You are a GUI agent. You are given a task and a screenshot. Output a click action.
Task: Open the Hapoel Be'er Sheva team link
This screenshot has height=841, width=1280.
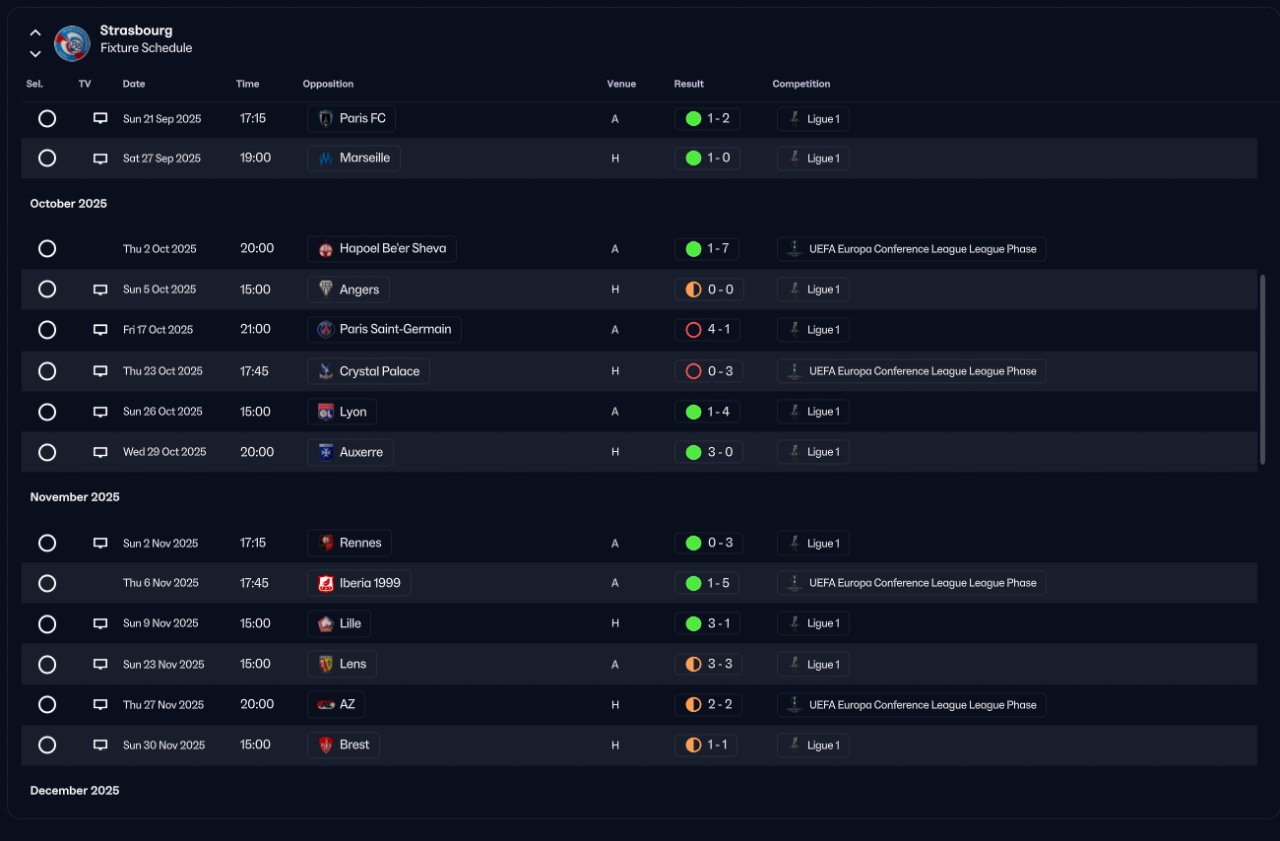[392, 249]
